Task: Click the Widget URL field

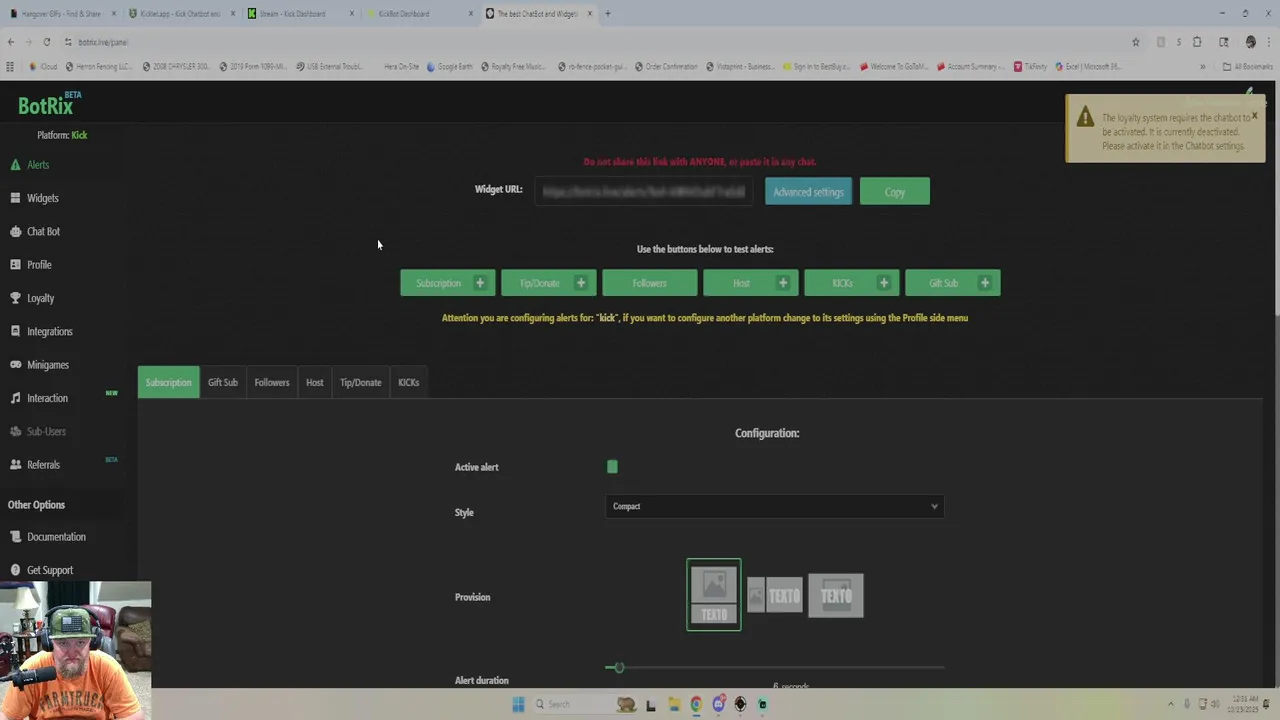Action: [644, 192]
